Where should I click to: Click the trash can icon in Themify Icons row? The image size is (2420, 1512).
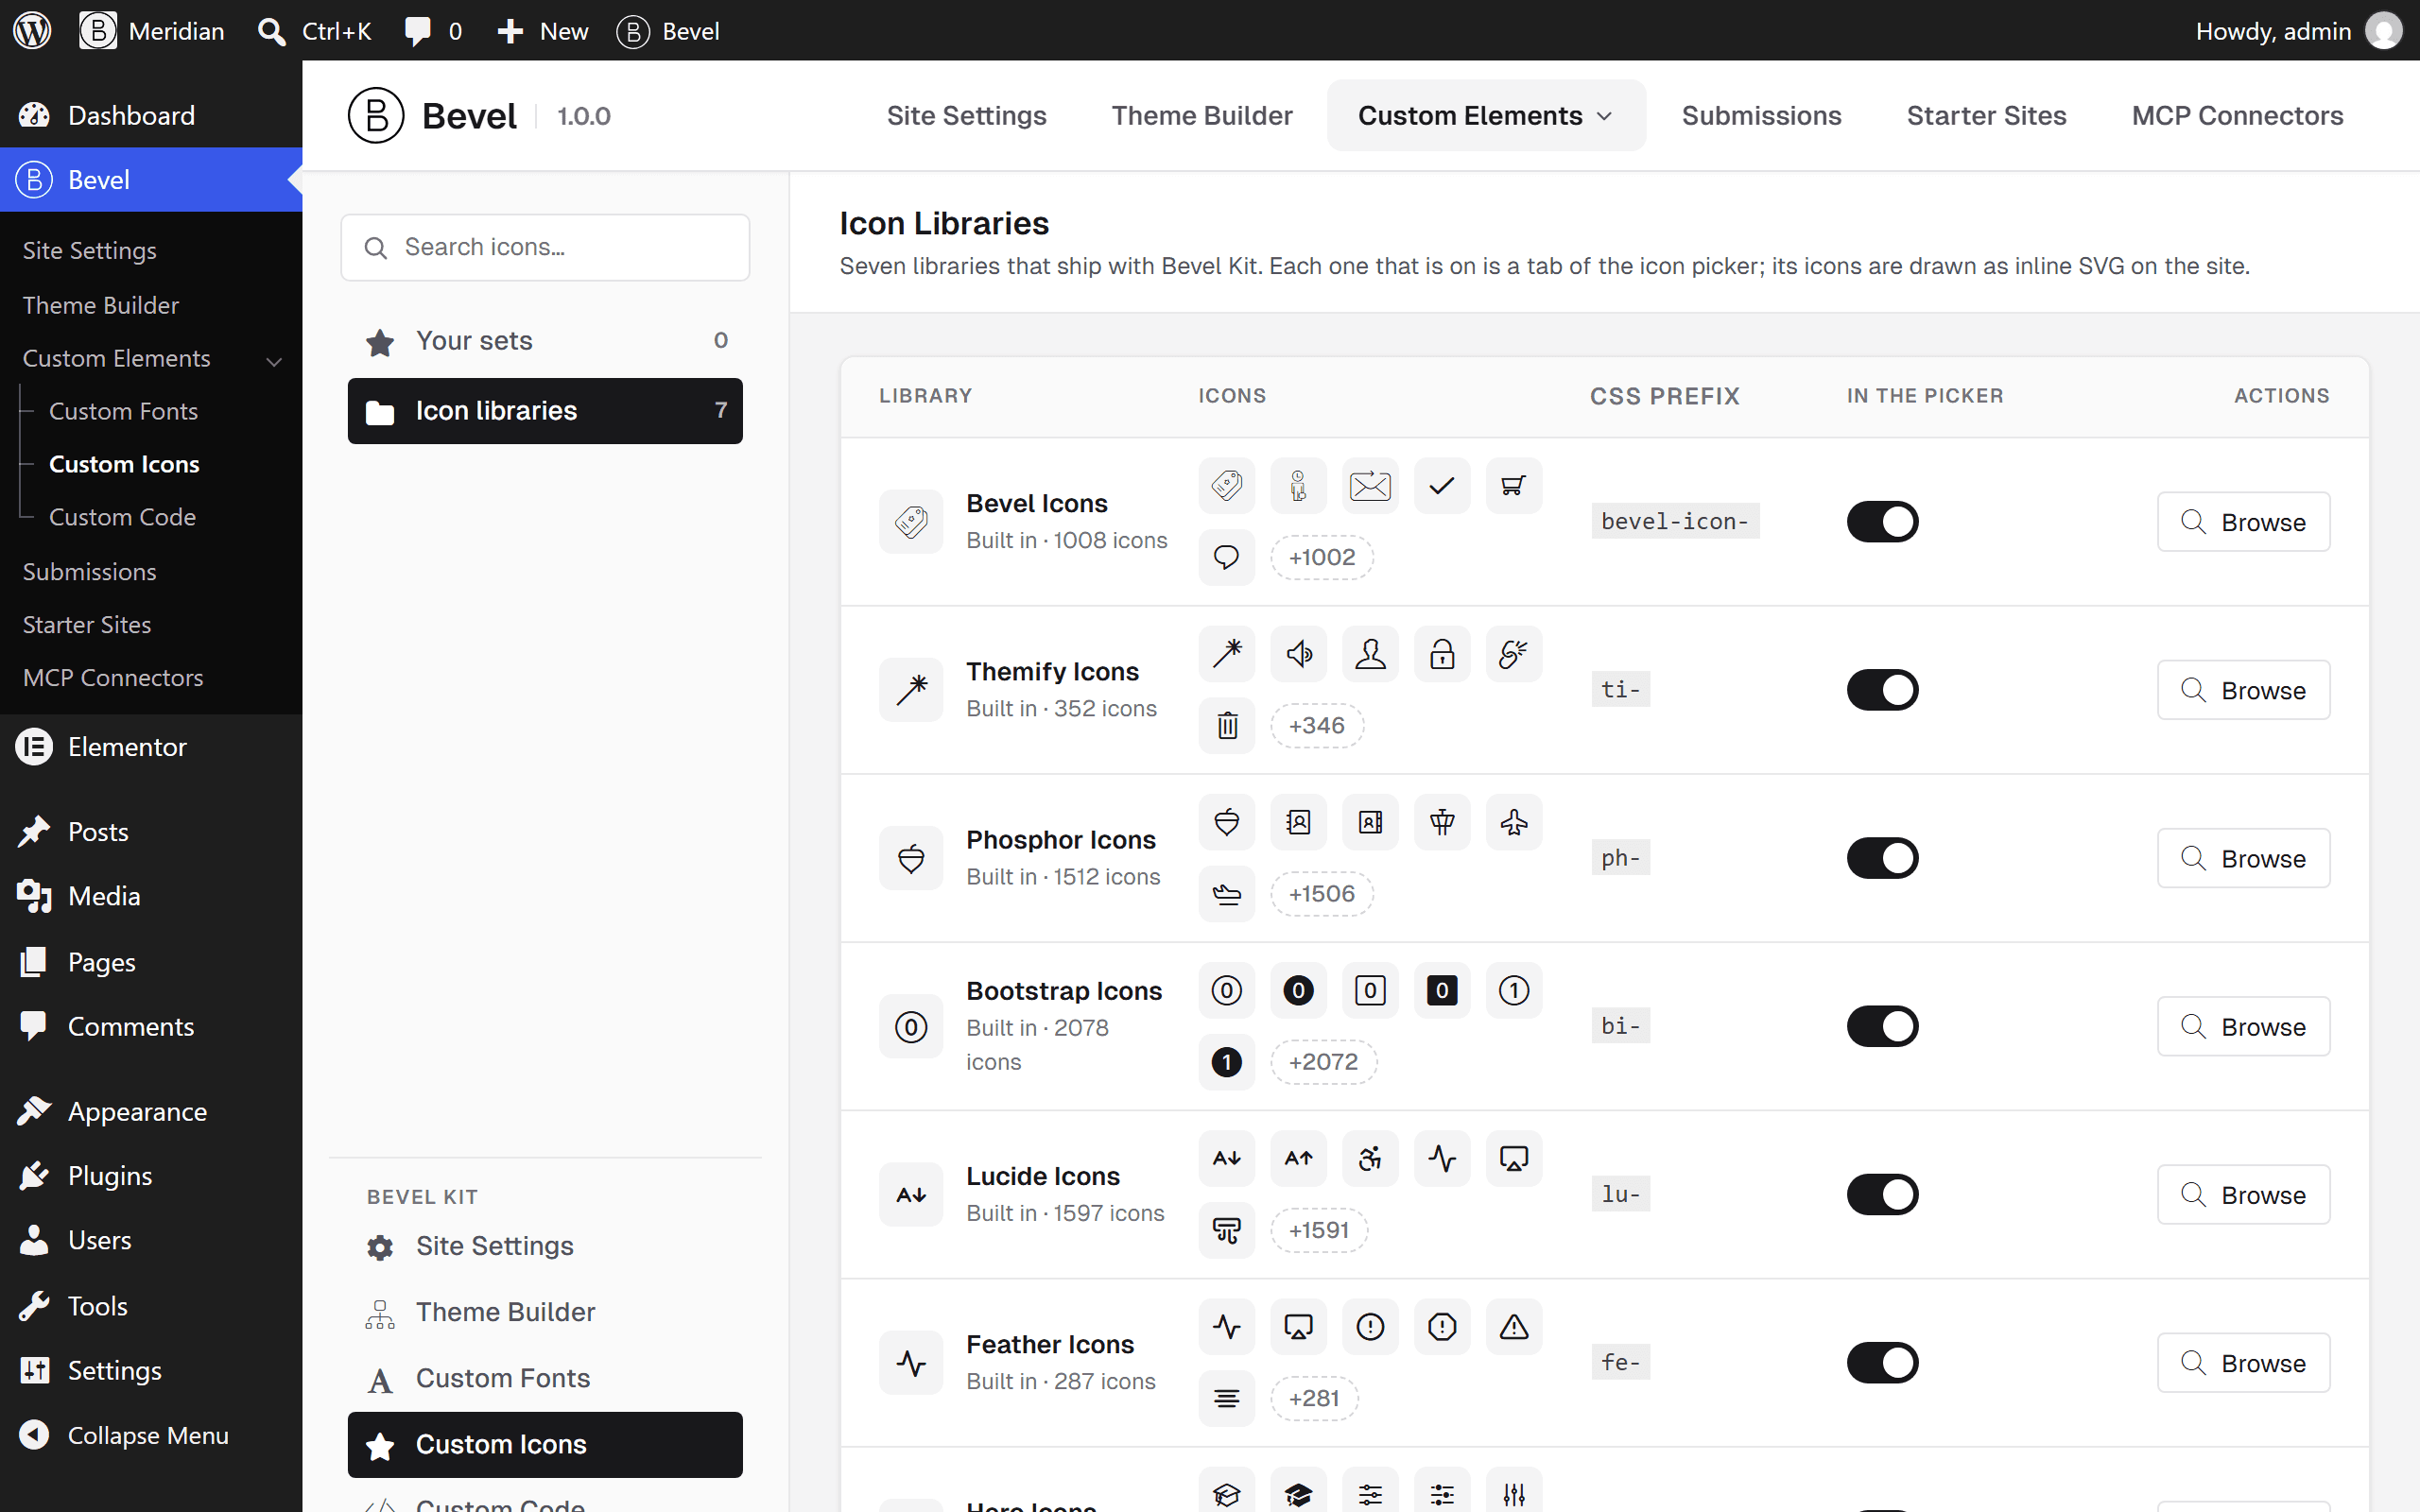1227,726
